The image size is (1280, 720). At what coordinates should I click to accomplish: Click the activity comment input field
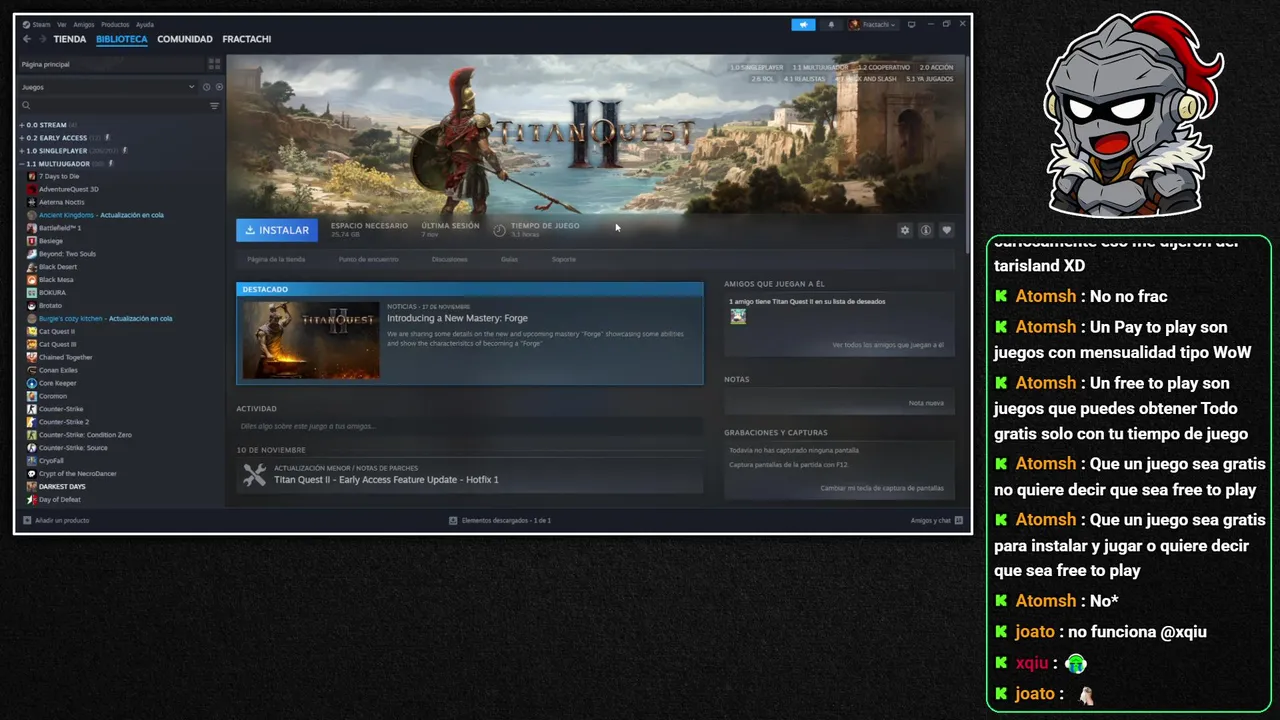tap(470, 426)
